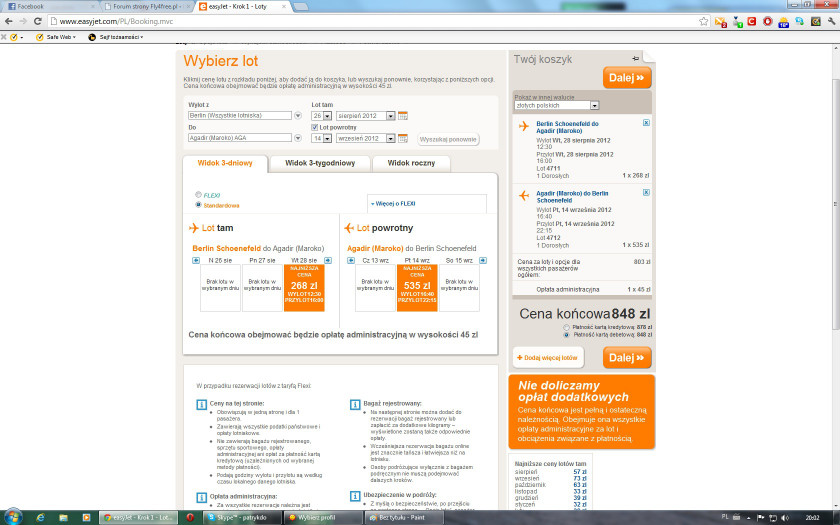Click top Dalej button in basket

(x=627, y=78)
